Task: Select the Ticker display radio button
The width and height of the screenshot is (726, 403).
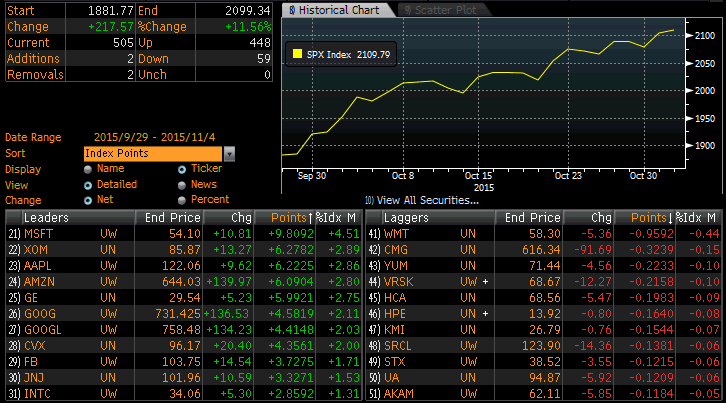Action: 182,169
